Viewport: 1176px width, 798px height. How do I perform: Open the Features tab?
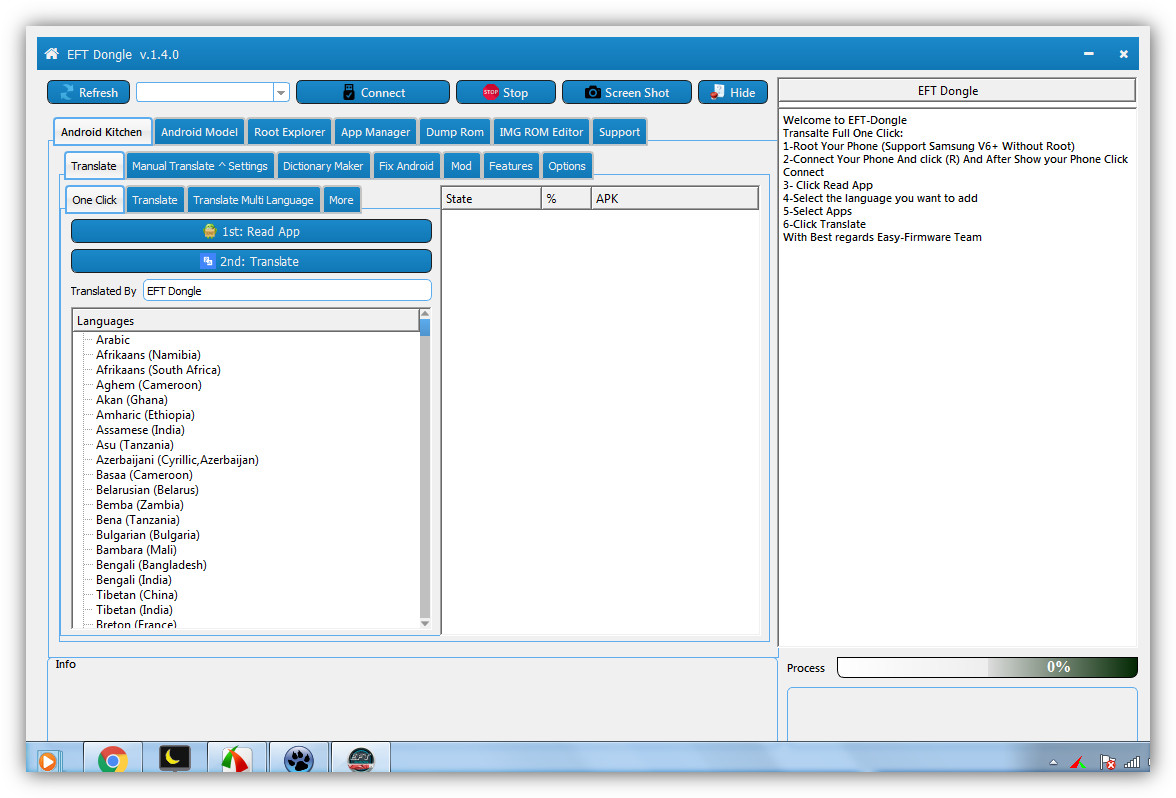(510, 166)
